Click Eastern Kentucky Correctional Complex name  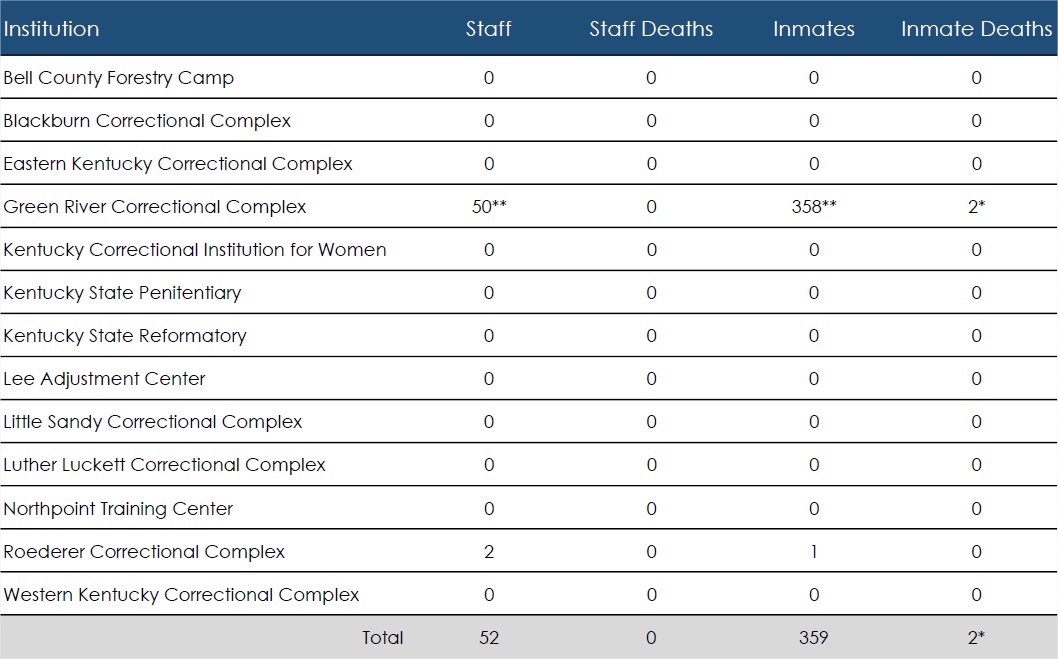[178, 164]
